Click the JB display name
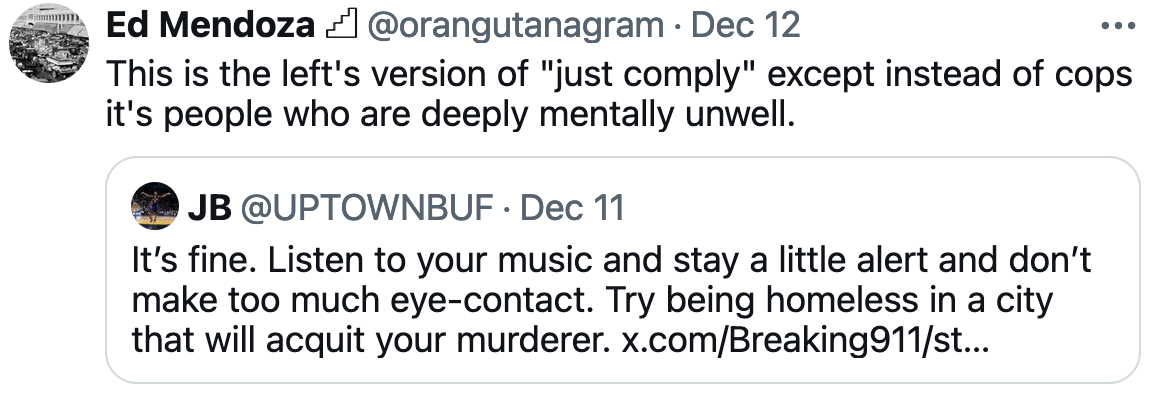Viewport: 1160px width, 404px height. (210, 207)
